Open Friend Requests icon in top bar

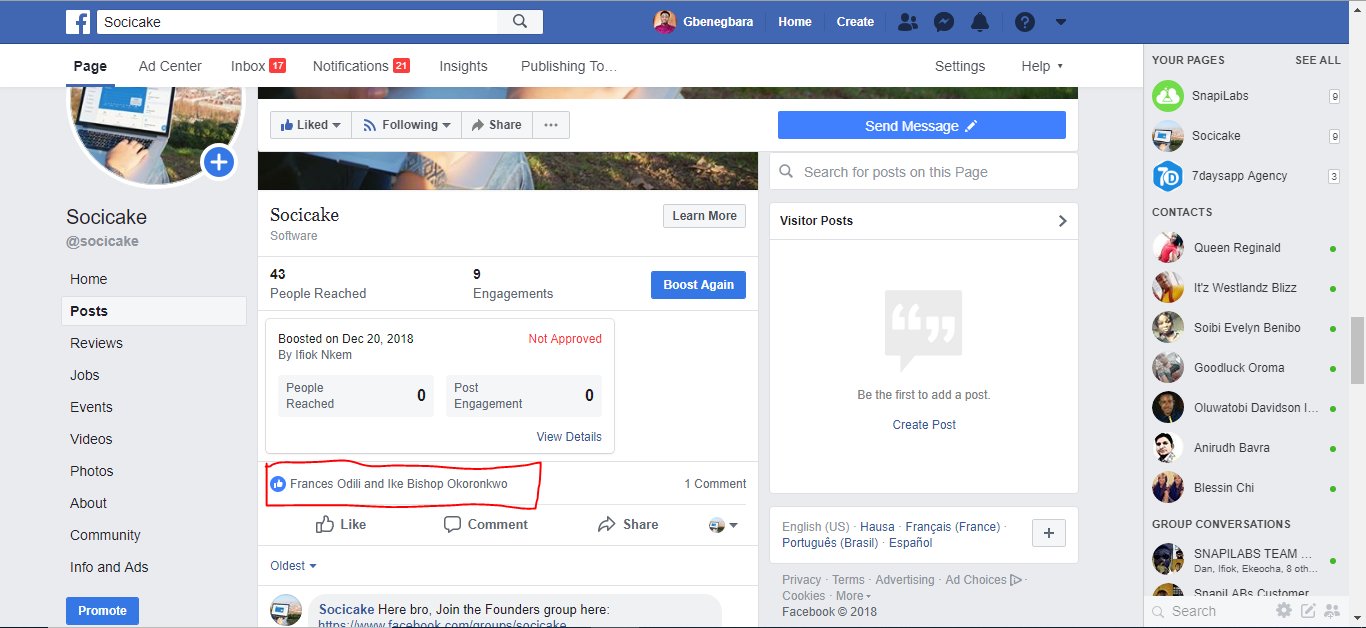point(908,22)
